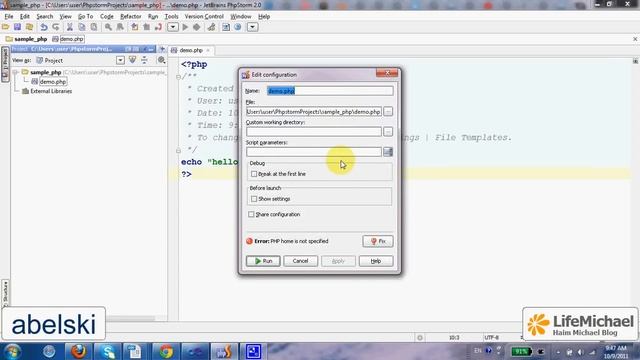Viewport: 640px width, 360px height.
Task: Open the View as Project dropdown
Action: [120, 60]
